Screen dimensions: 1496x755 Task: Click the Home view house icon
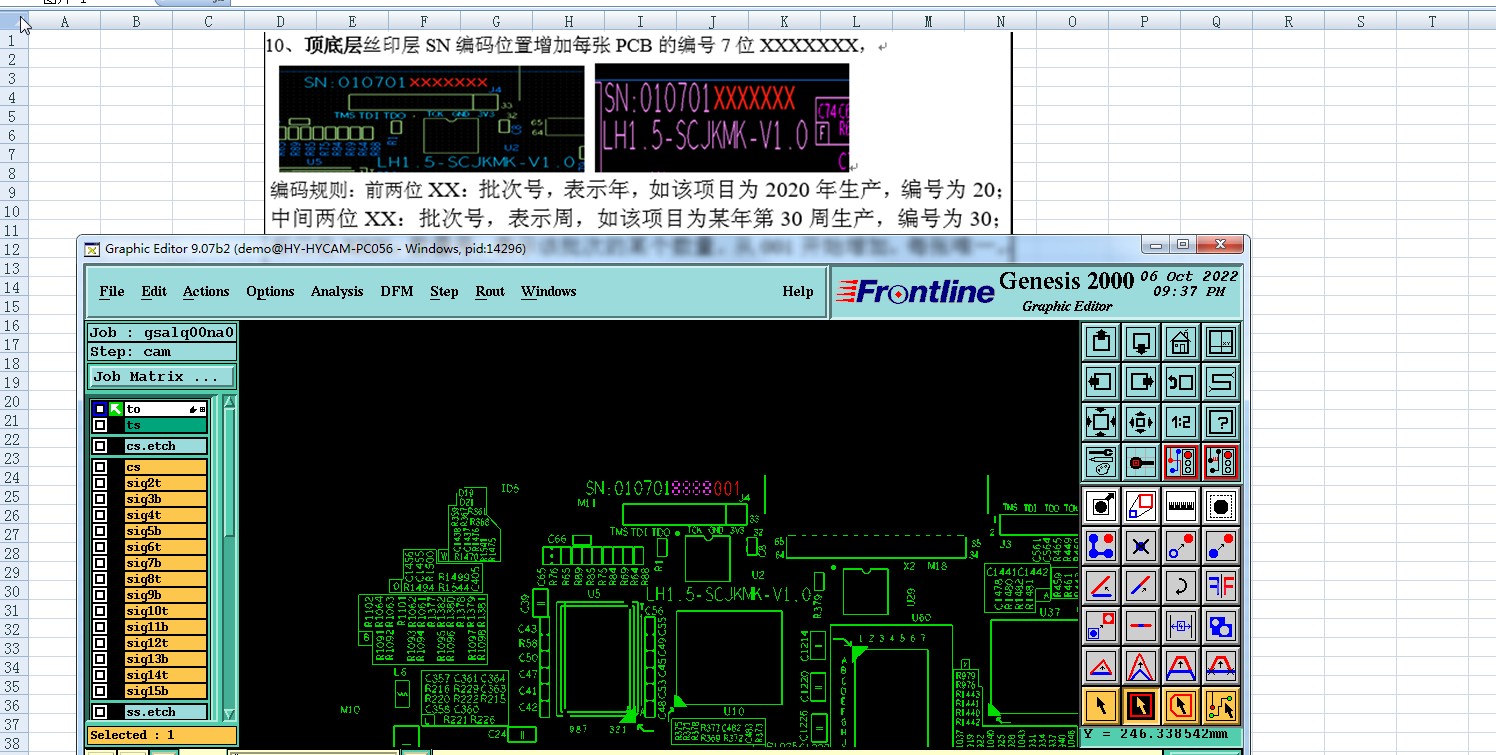click(1181, 342)
